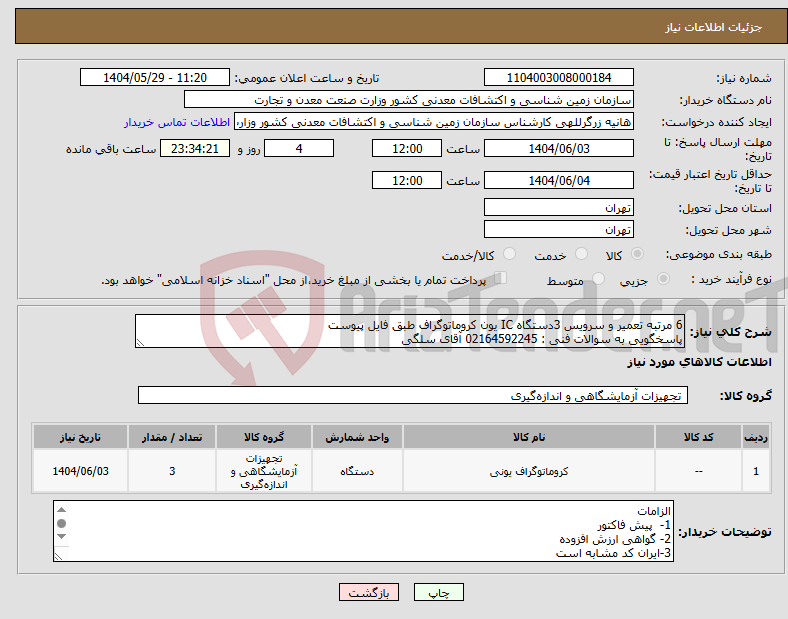788x619 pixels.
Task: Click the توضیحات خریدار notes textarea
Action: tap(363, 531)
